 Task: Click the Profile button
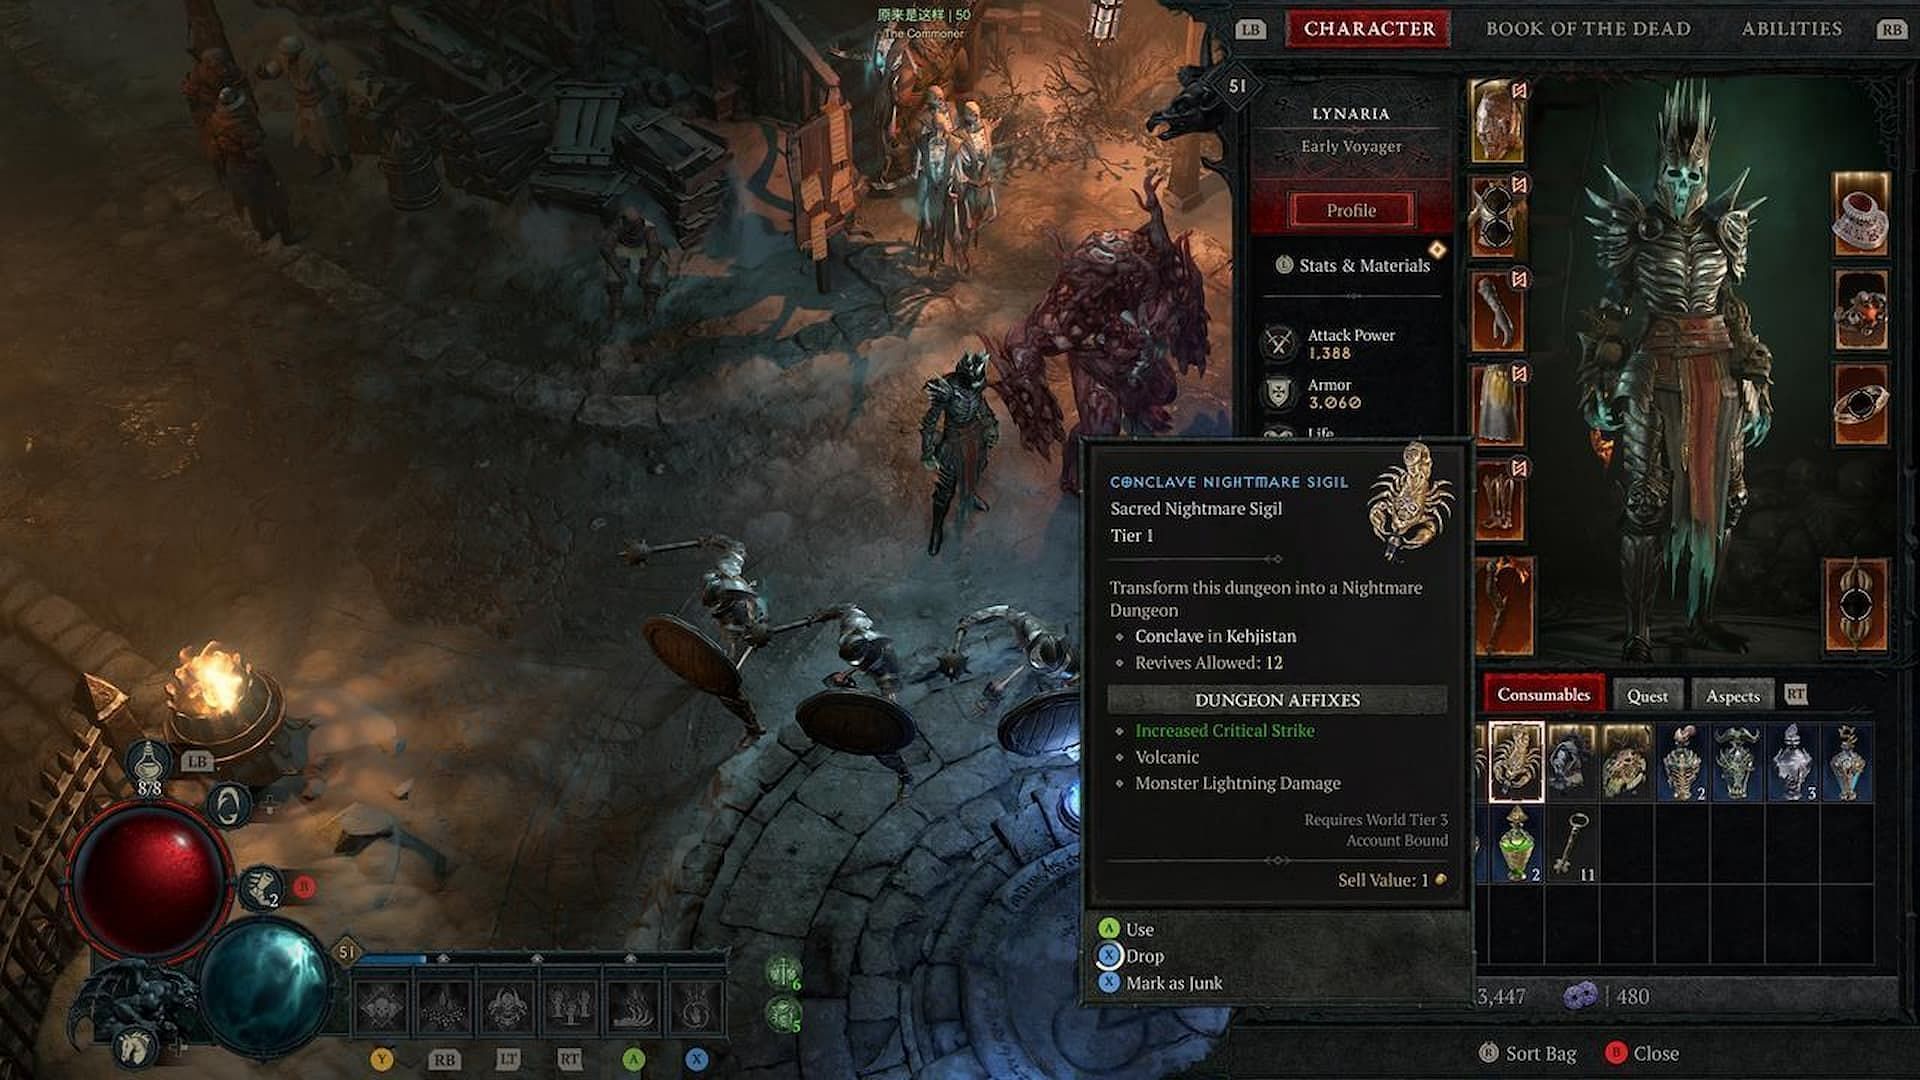point(1352,210)
